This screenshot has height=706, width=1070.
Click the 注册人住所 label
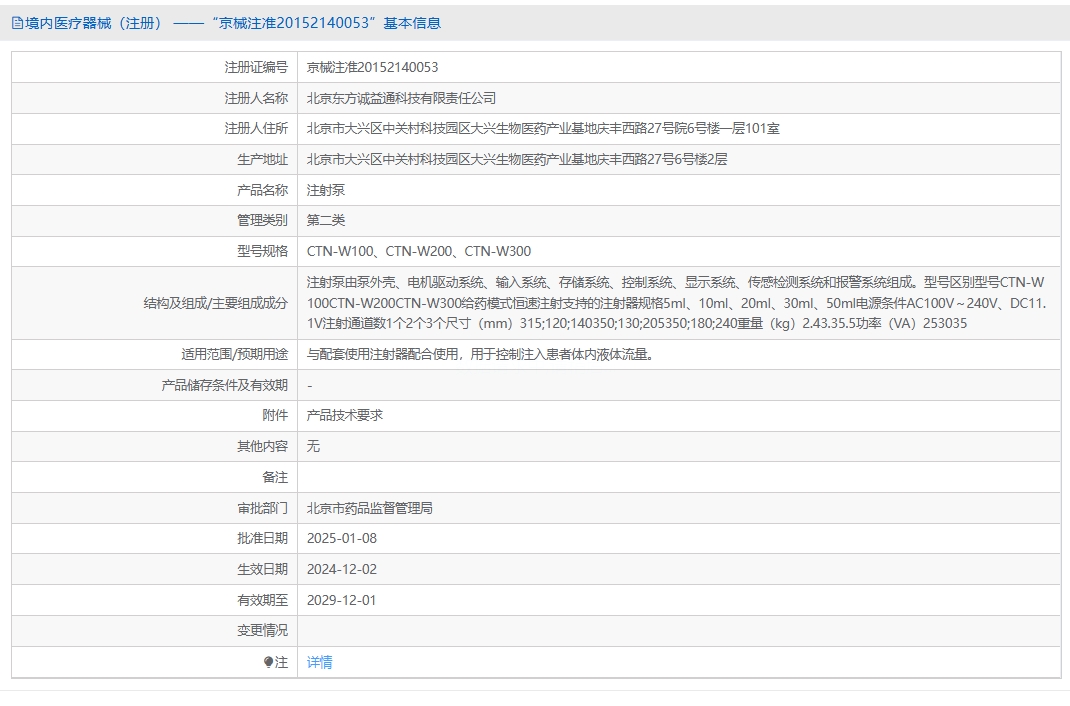pyautogui.click(x=256, y=129)
